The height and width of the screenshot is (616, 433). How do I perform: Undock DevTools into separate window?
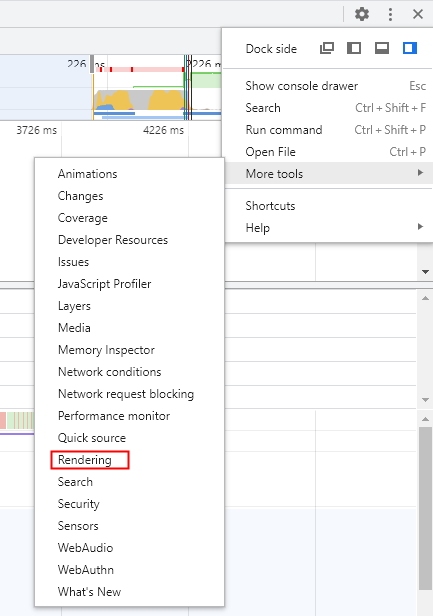coord(327,48)
